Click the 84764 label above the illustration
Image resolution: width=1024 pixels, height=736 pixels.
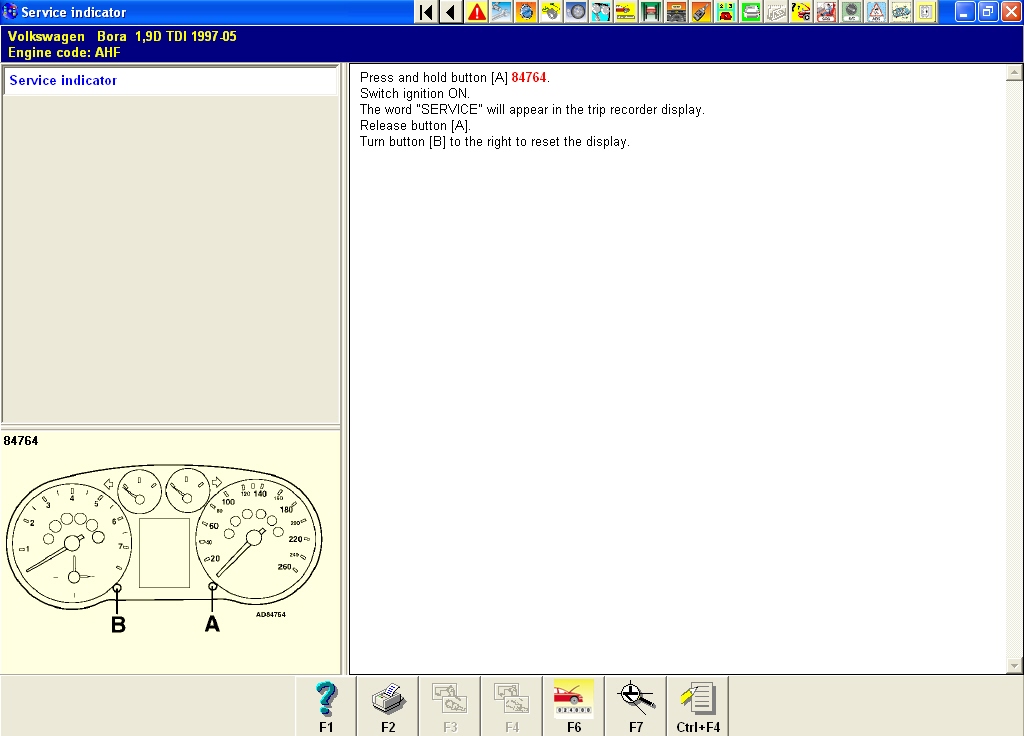pos(21,441)
